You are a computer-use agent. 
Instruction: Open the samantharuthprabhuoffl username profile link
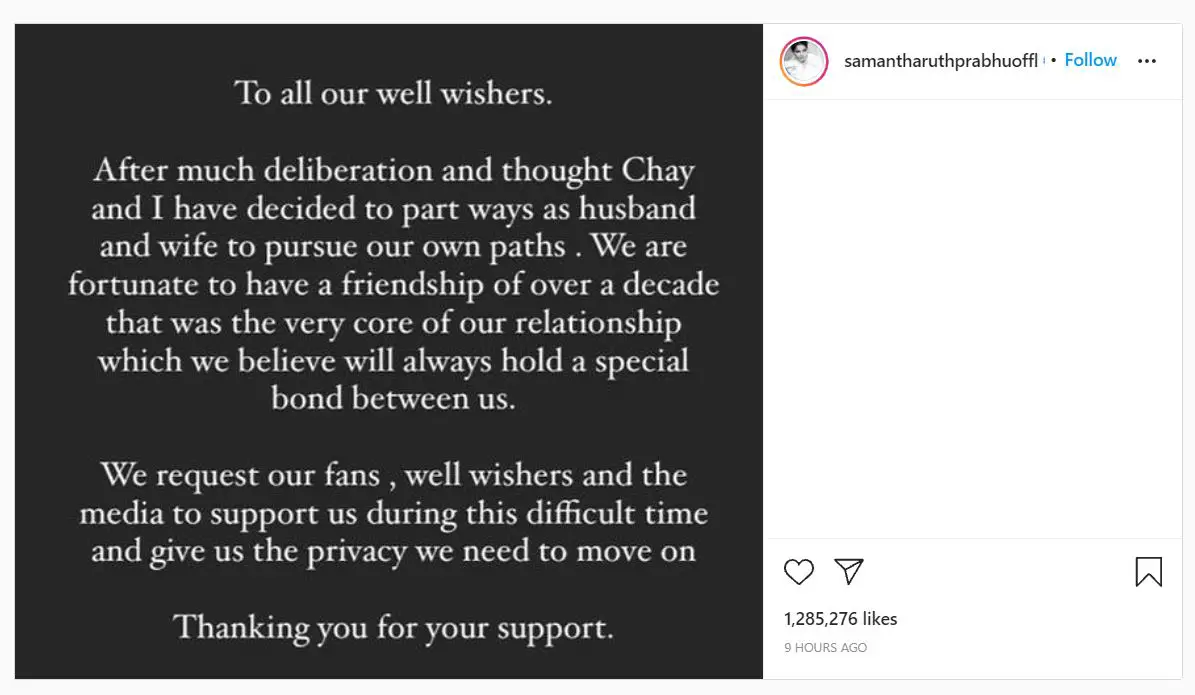(940, 61)
